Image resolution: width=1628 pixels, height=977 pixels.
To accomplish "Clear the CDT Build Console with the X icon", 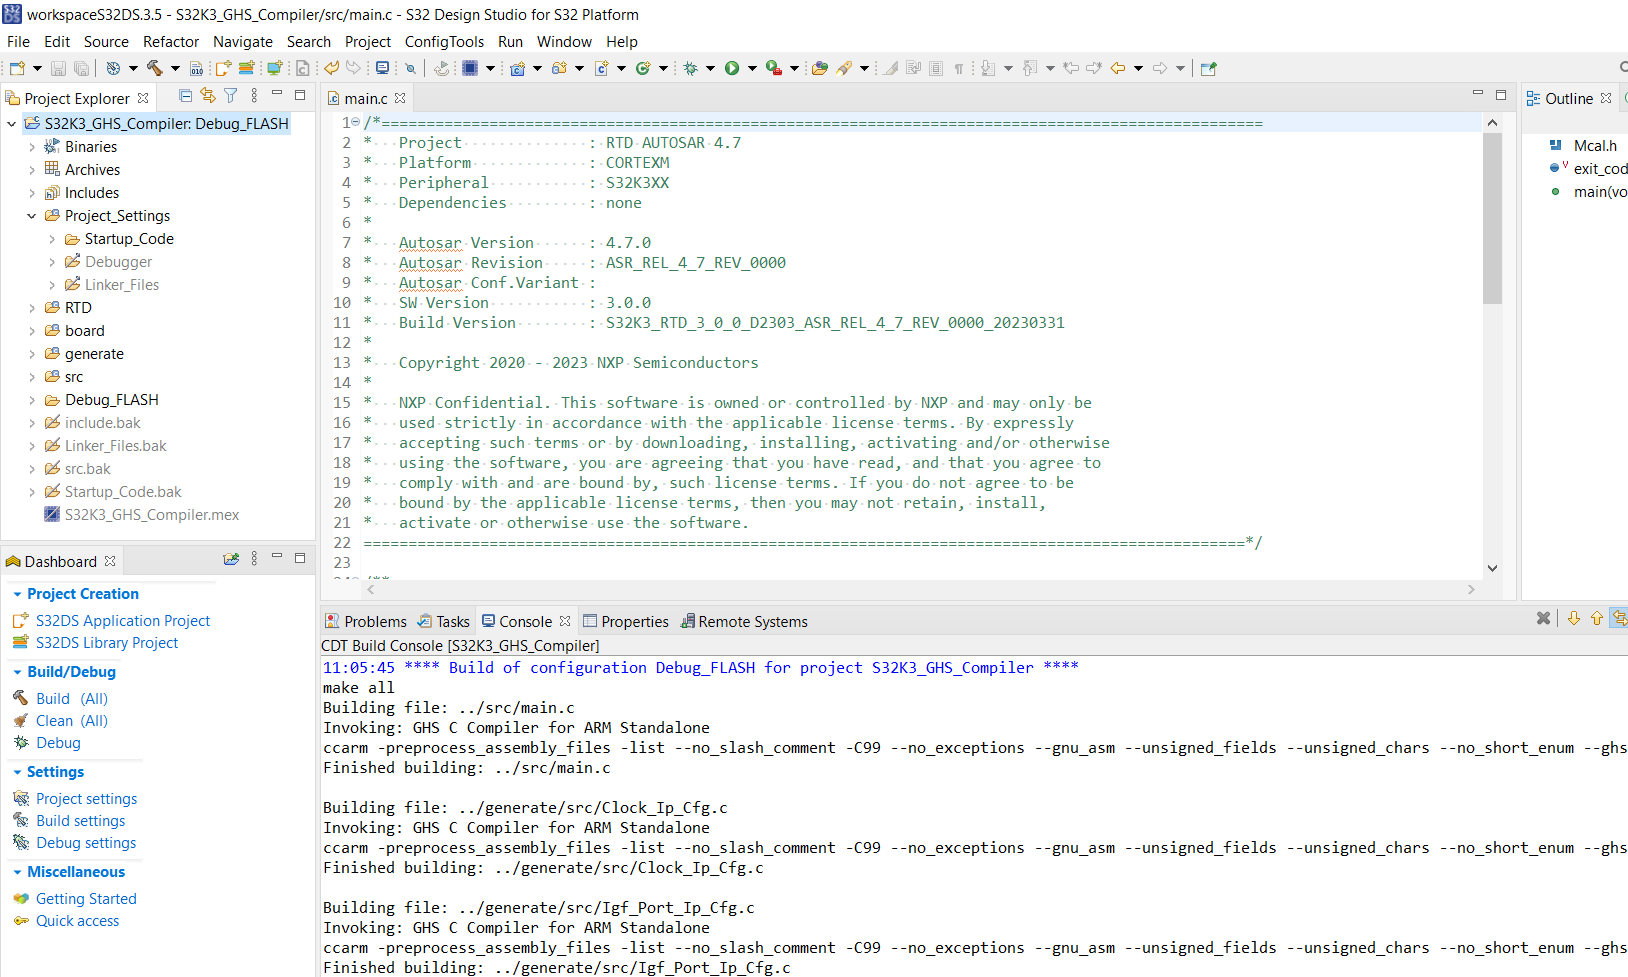I will [1544, 618].
